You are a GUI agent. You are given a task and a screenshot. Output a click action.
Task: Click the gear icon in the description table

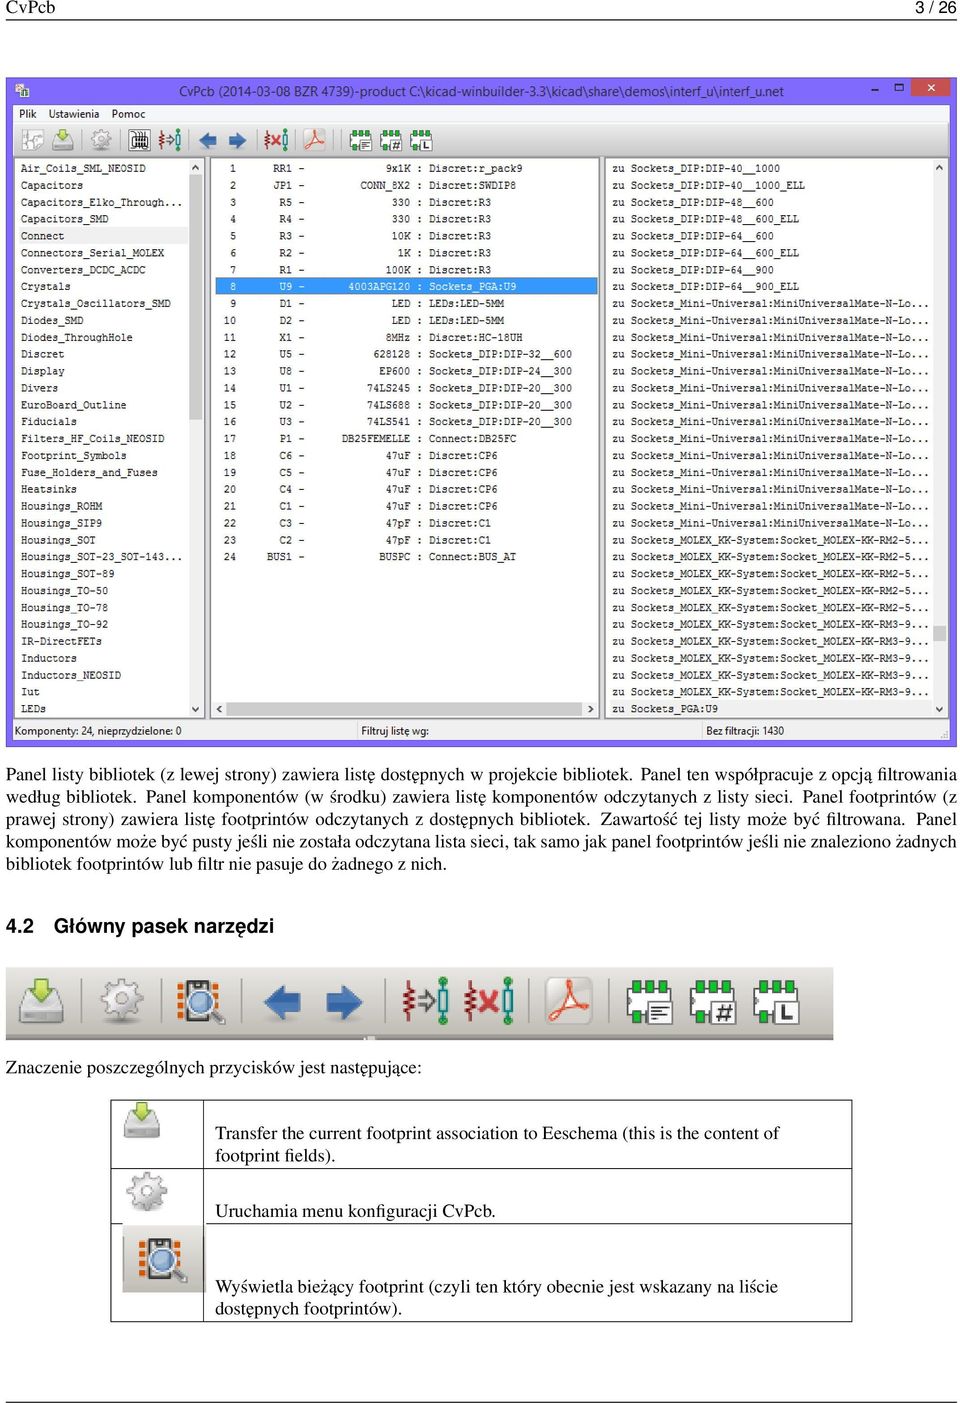147,1191
